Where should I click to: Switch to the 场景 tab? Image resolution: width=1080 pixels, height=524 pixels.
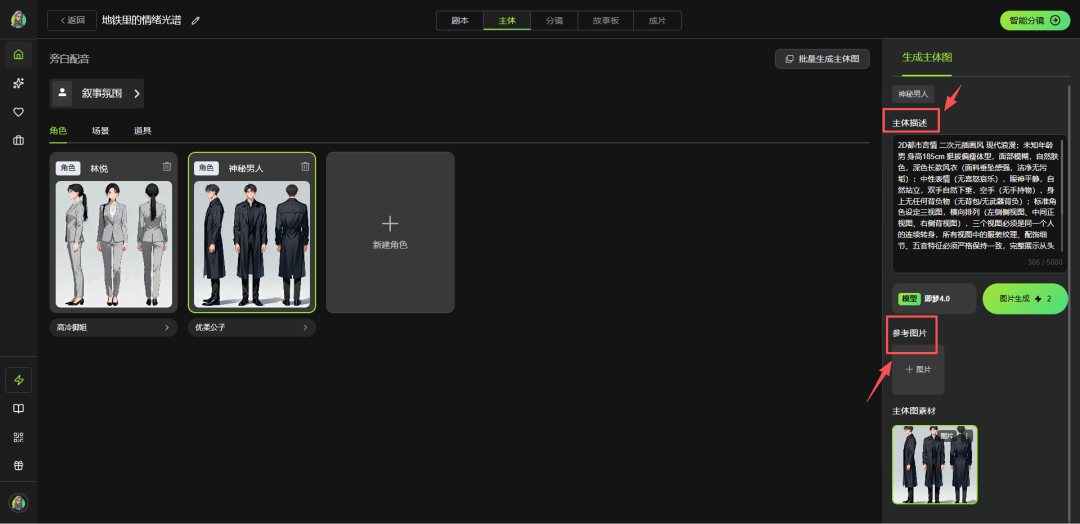[x=101, y=131]
